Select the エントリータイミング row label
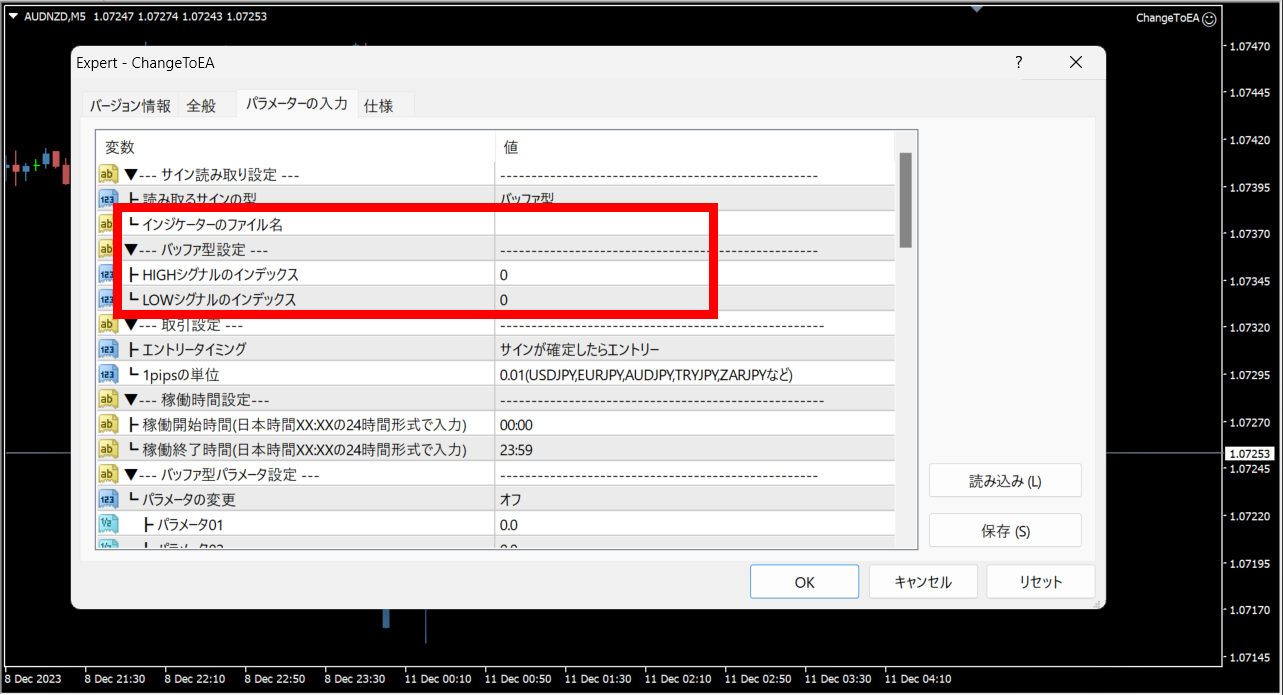 click(188, 350)
